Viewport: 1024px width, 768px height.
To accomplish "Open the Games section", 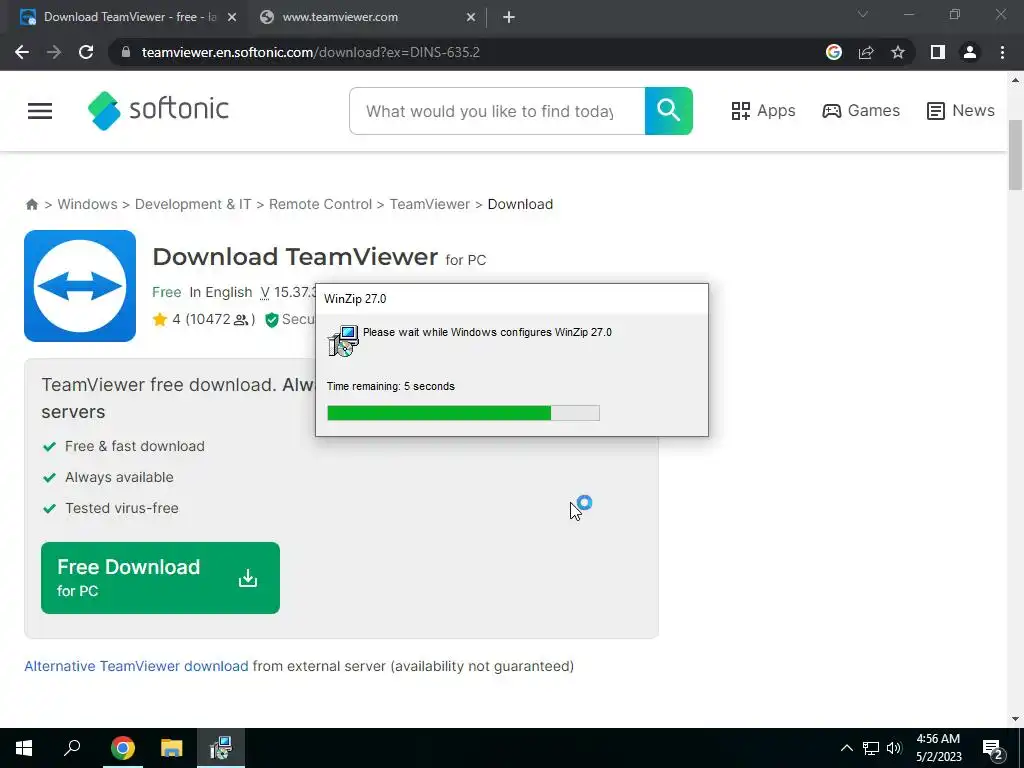I will 861,111.
